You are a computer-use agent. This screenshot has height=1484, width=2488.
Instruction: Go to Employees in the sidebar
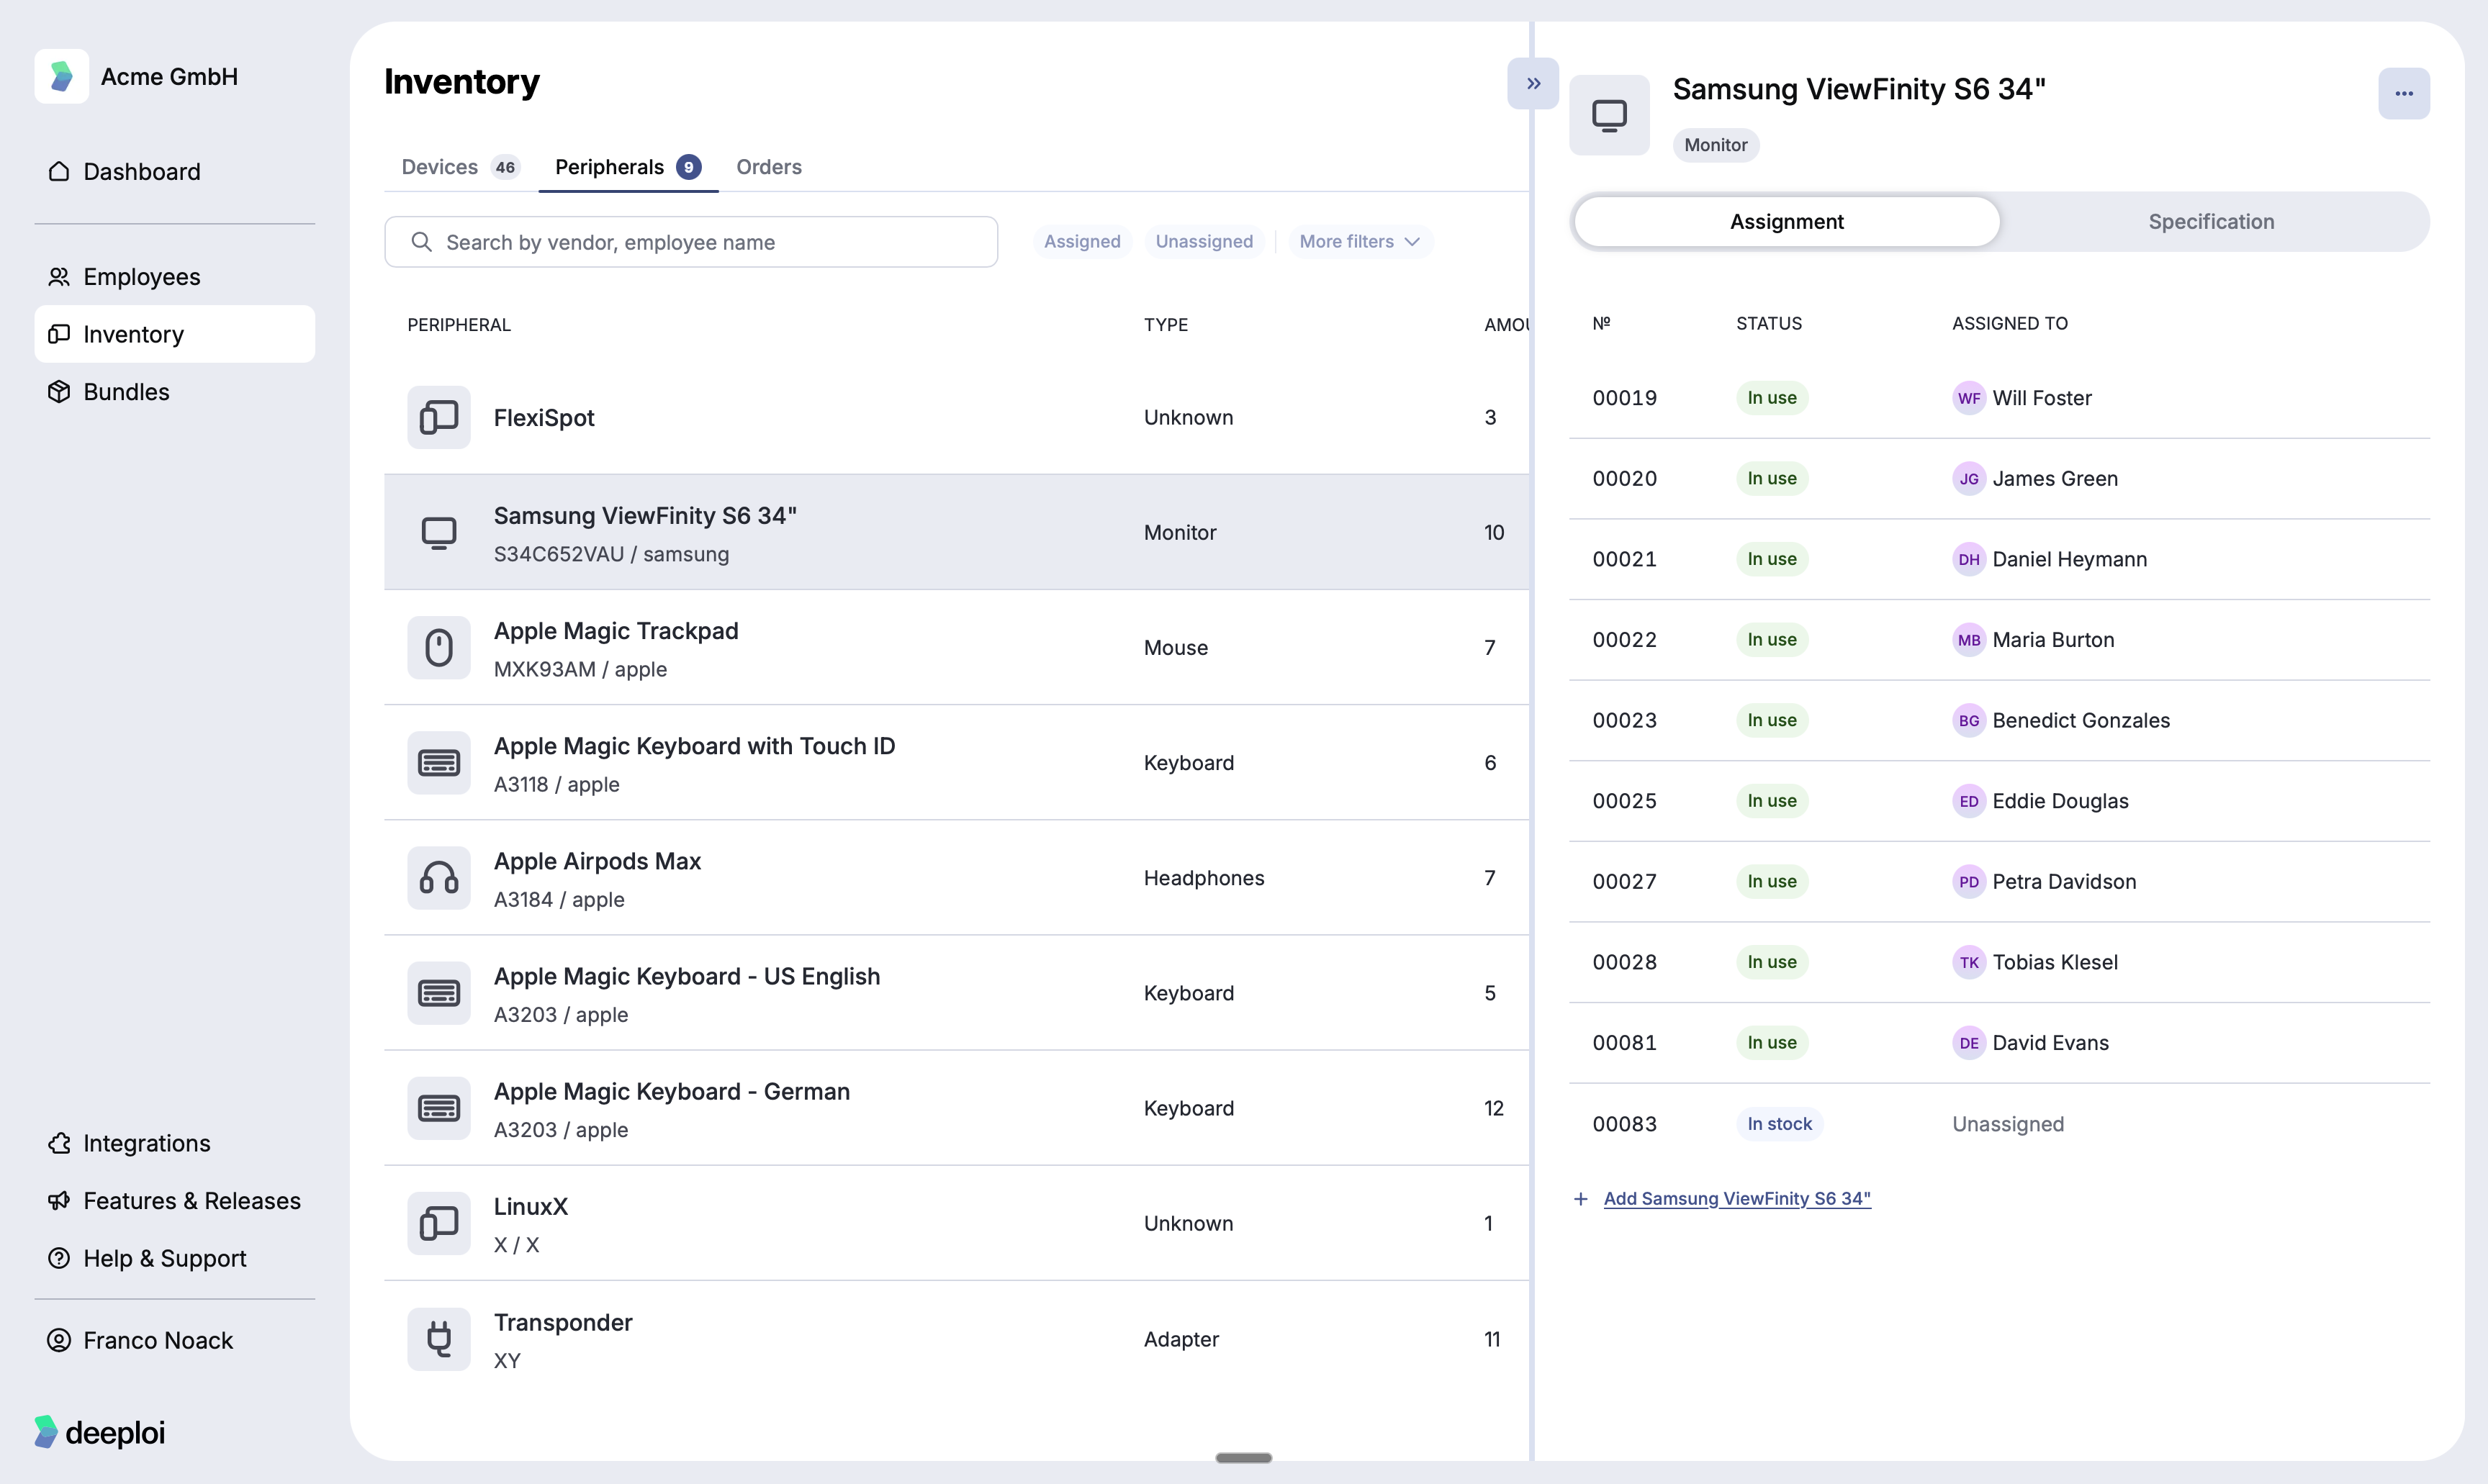pyautogui.click(x=141, y=277)
